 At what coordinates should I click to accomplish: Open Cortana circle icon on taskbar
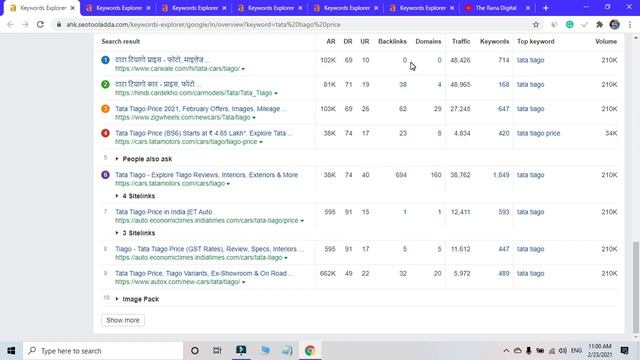(195, 351)
